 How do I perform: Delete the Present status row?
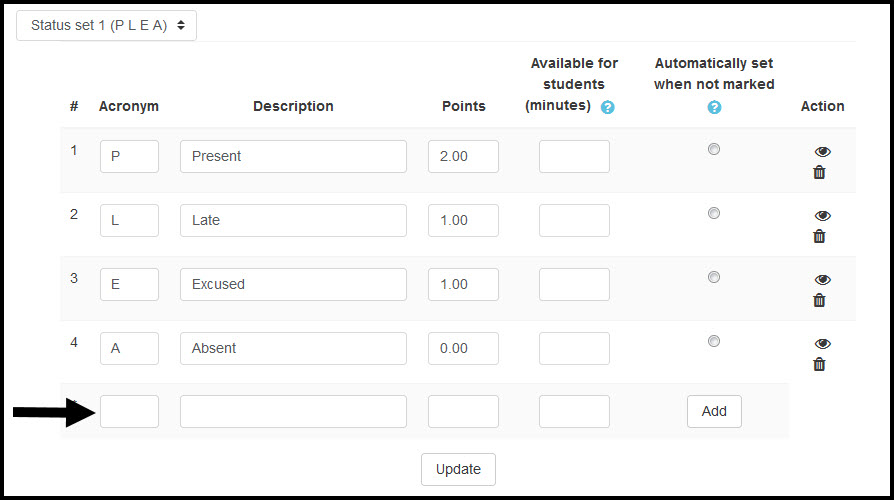pyautogui.click(x=819, y=172)
